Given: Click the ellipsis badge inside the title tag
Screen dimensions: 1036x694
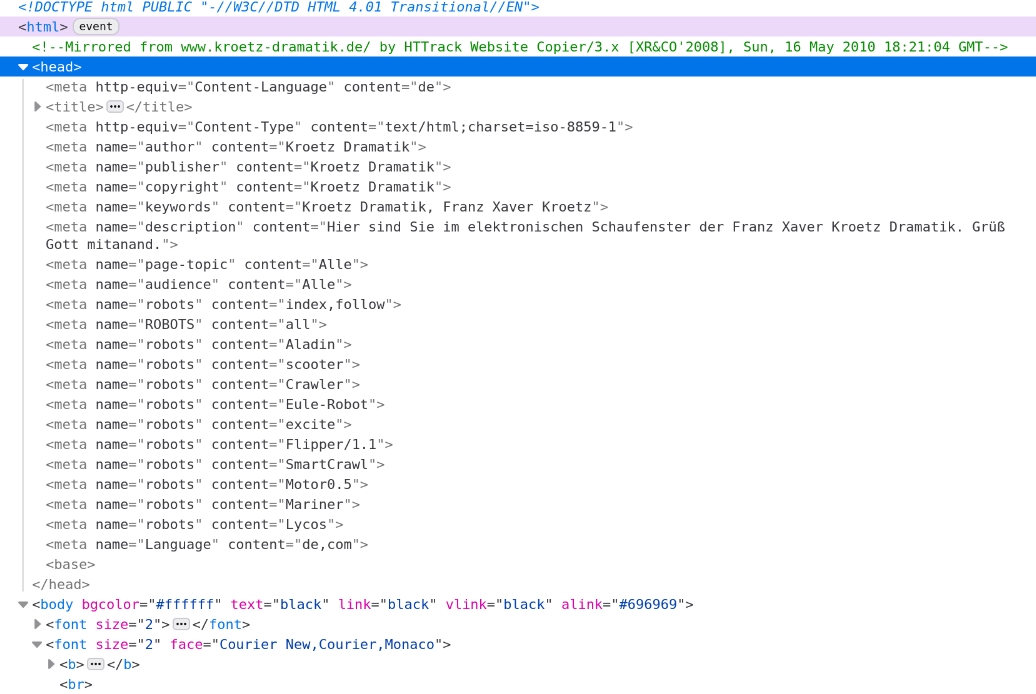Looking at the screenshot, I should (115, 107).
